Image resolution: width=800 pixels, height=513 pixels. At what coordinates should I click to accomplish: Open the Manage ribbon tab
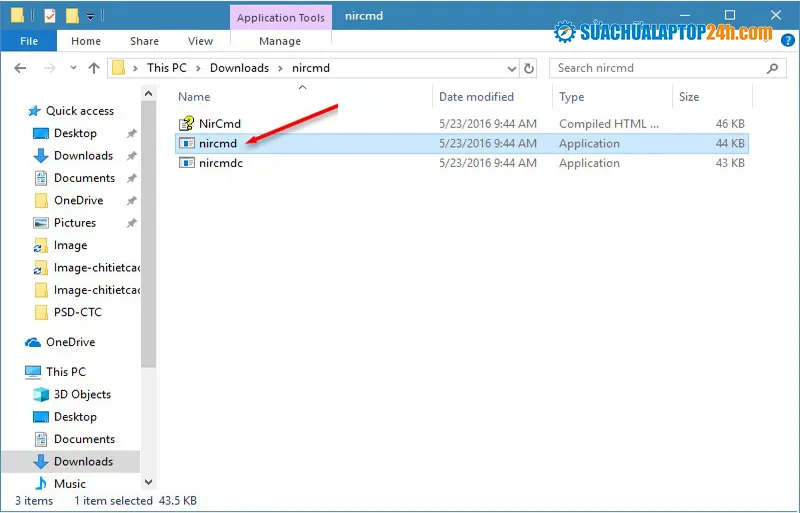(x=280, y=41)
